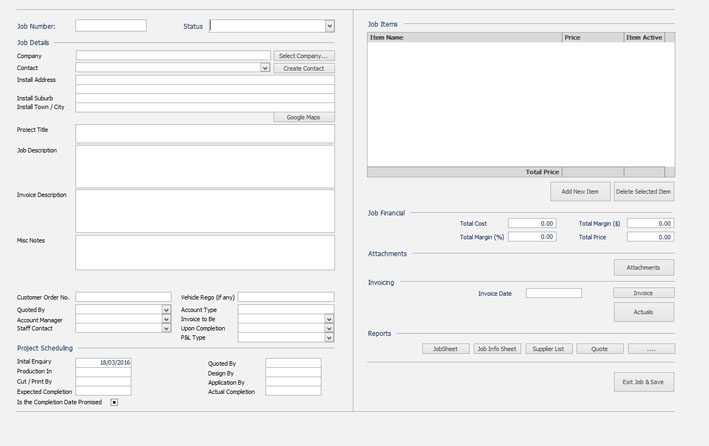Screen dimensions: 709x446
Task: Focus the Job Number input field
Action: 111,26
